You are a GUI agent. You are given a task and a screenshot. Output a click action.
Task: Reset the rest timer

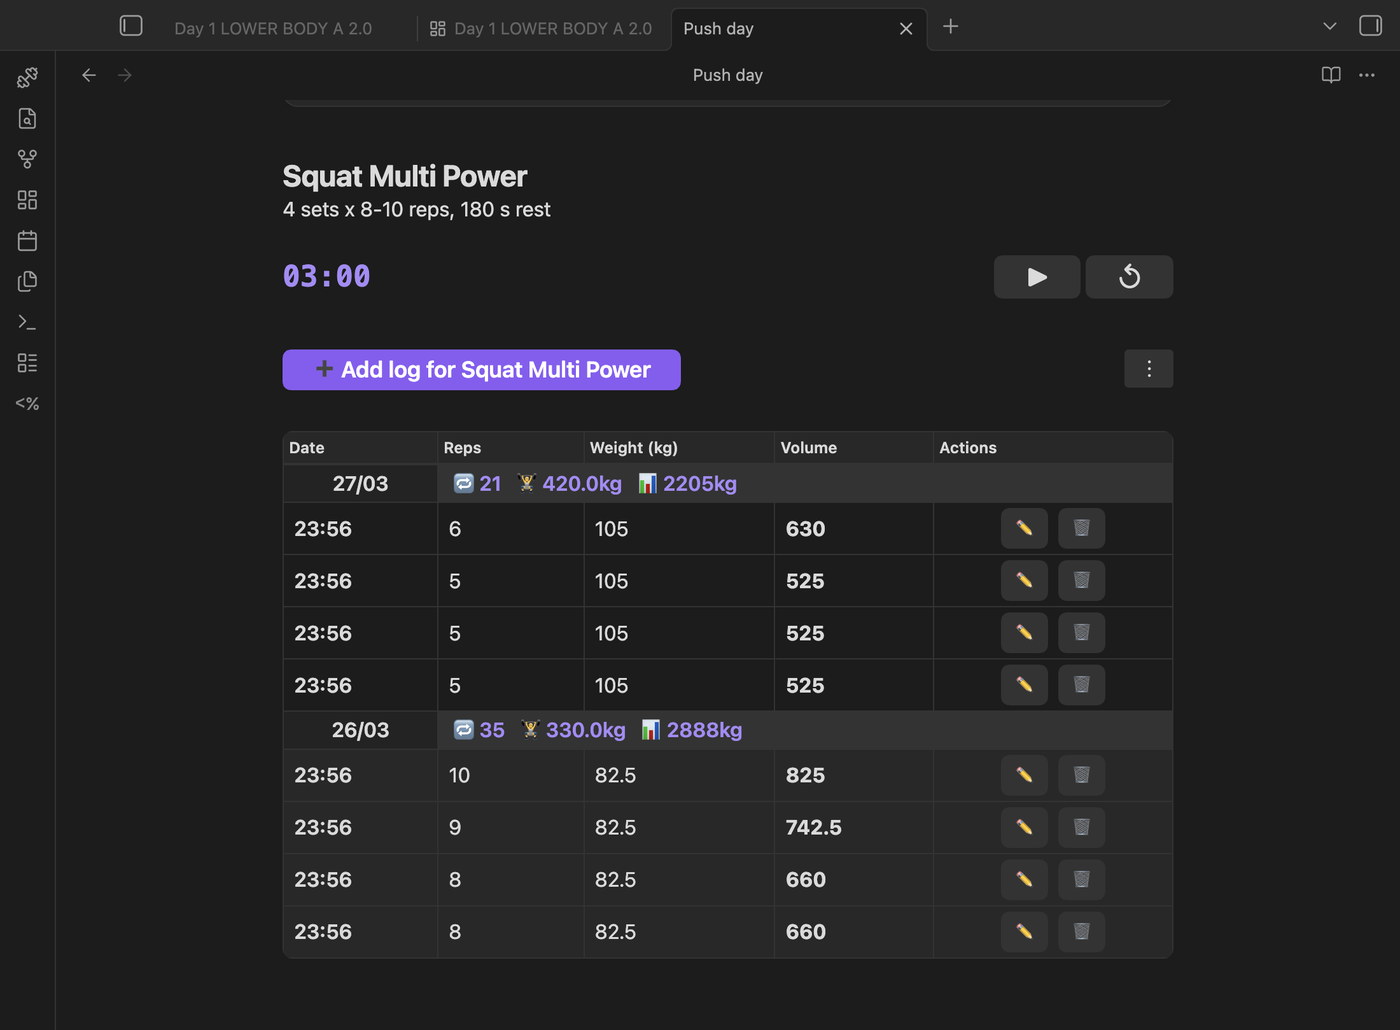tap(1130, 277)
